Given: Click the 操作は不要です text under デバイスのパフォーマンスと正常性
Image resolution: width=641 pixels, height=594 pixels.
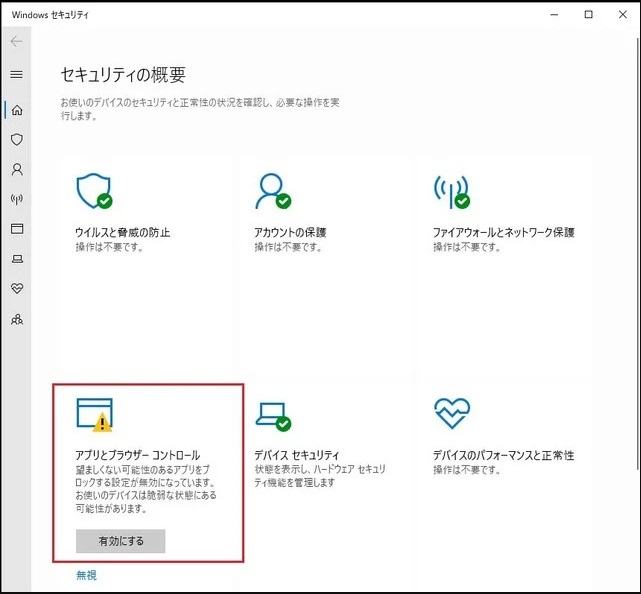Looking at the screenshot, I should click(467, 470).
